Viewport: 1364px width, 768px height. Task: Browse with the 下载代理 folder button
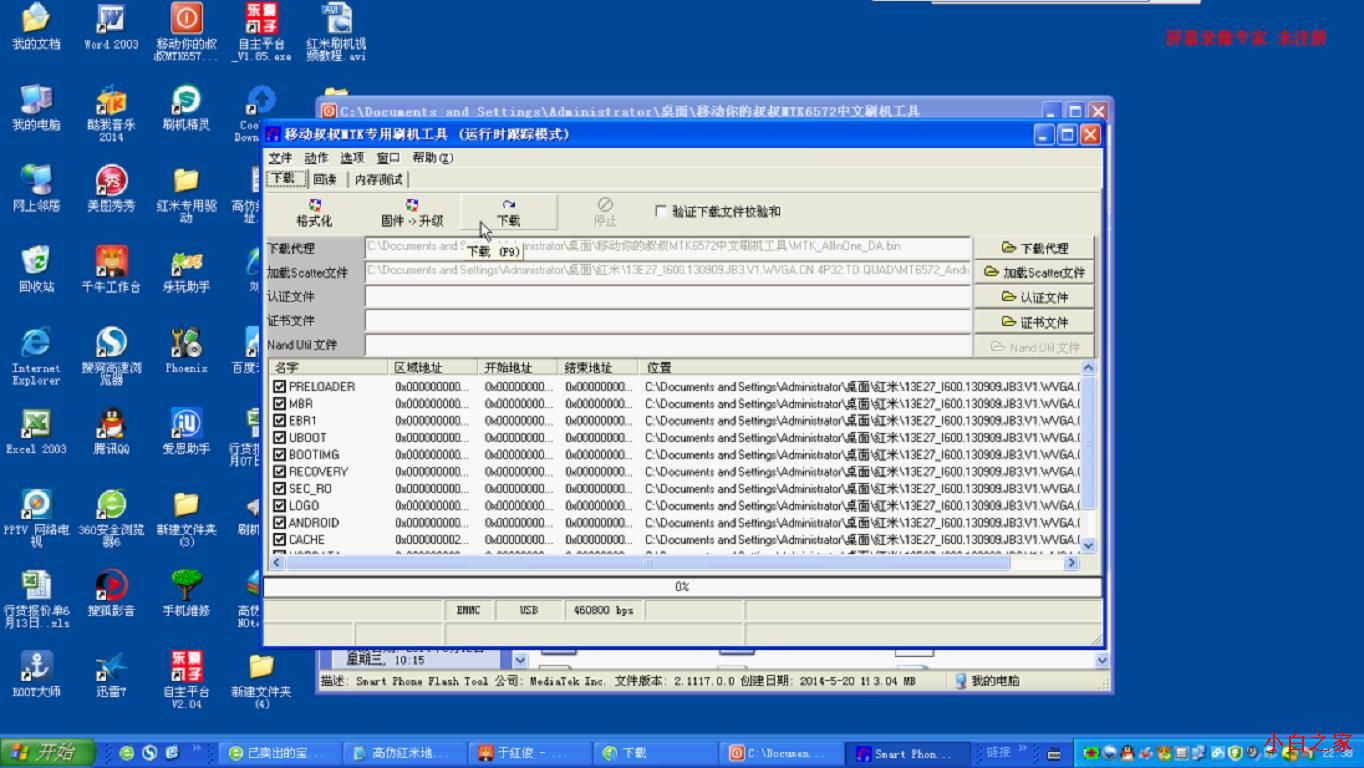(x=1034, y=248)
